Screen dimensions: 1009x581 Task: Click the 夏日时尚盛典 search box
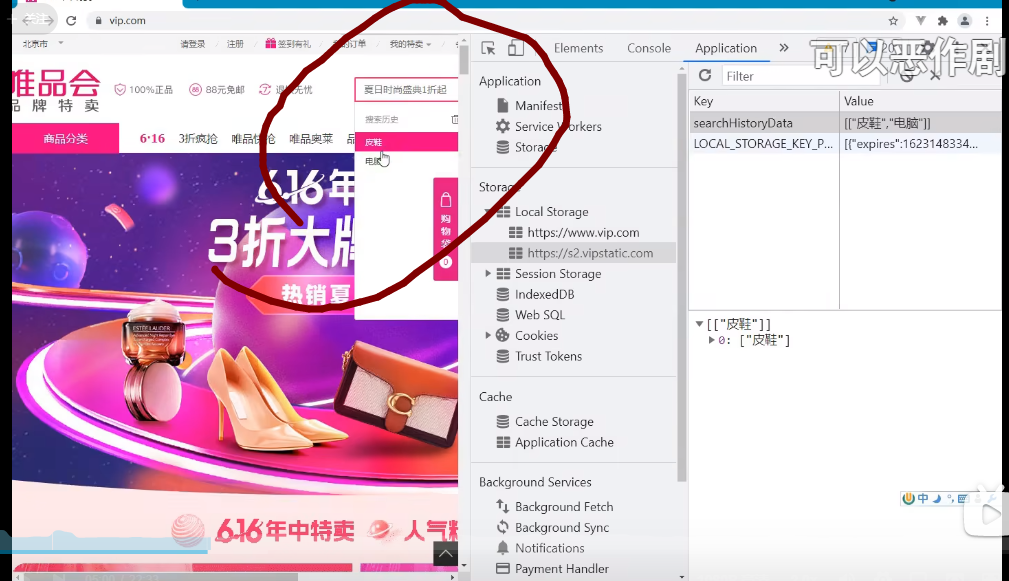(406, 89)
